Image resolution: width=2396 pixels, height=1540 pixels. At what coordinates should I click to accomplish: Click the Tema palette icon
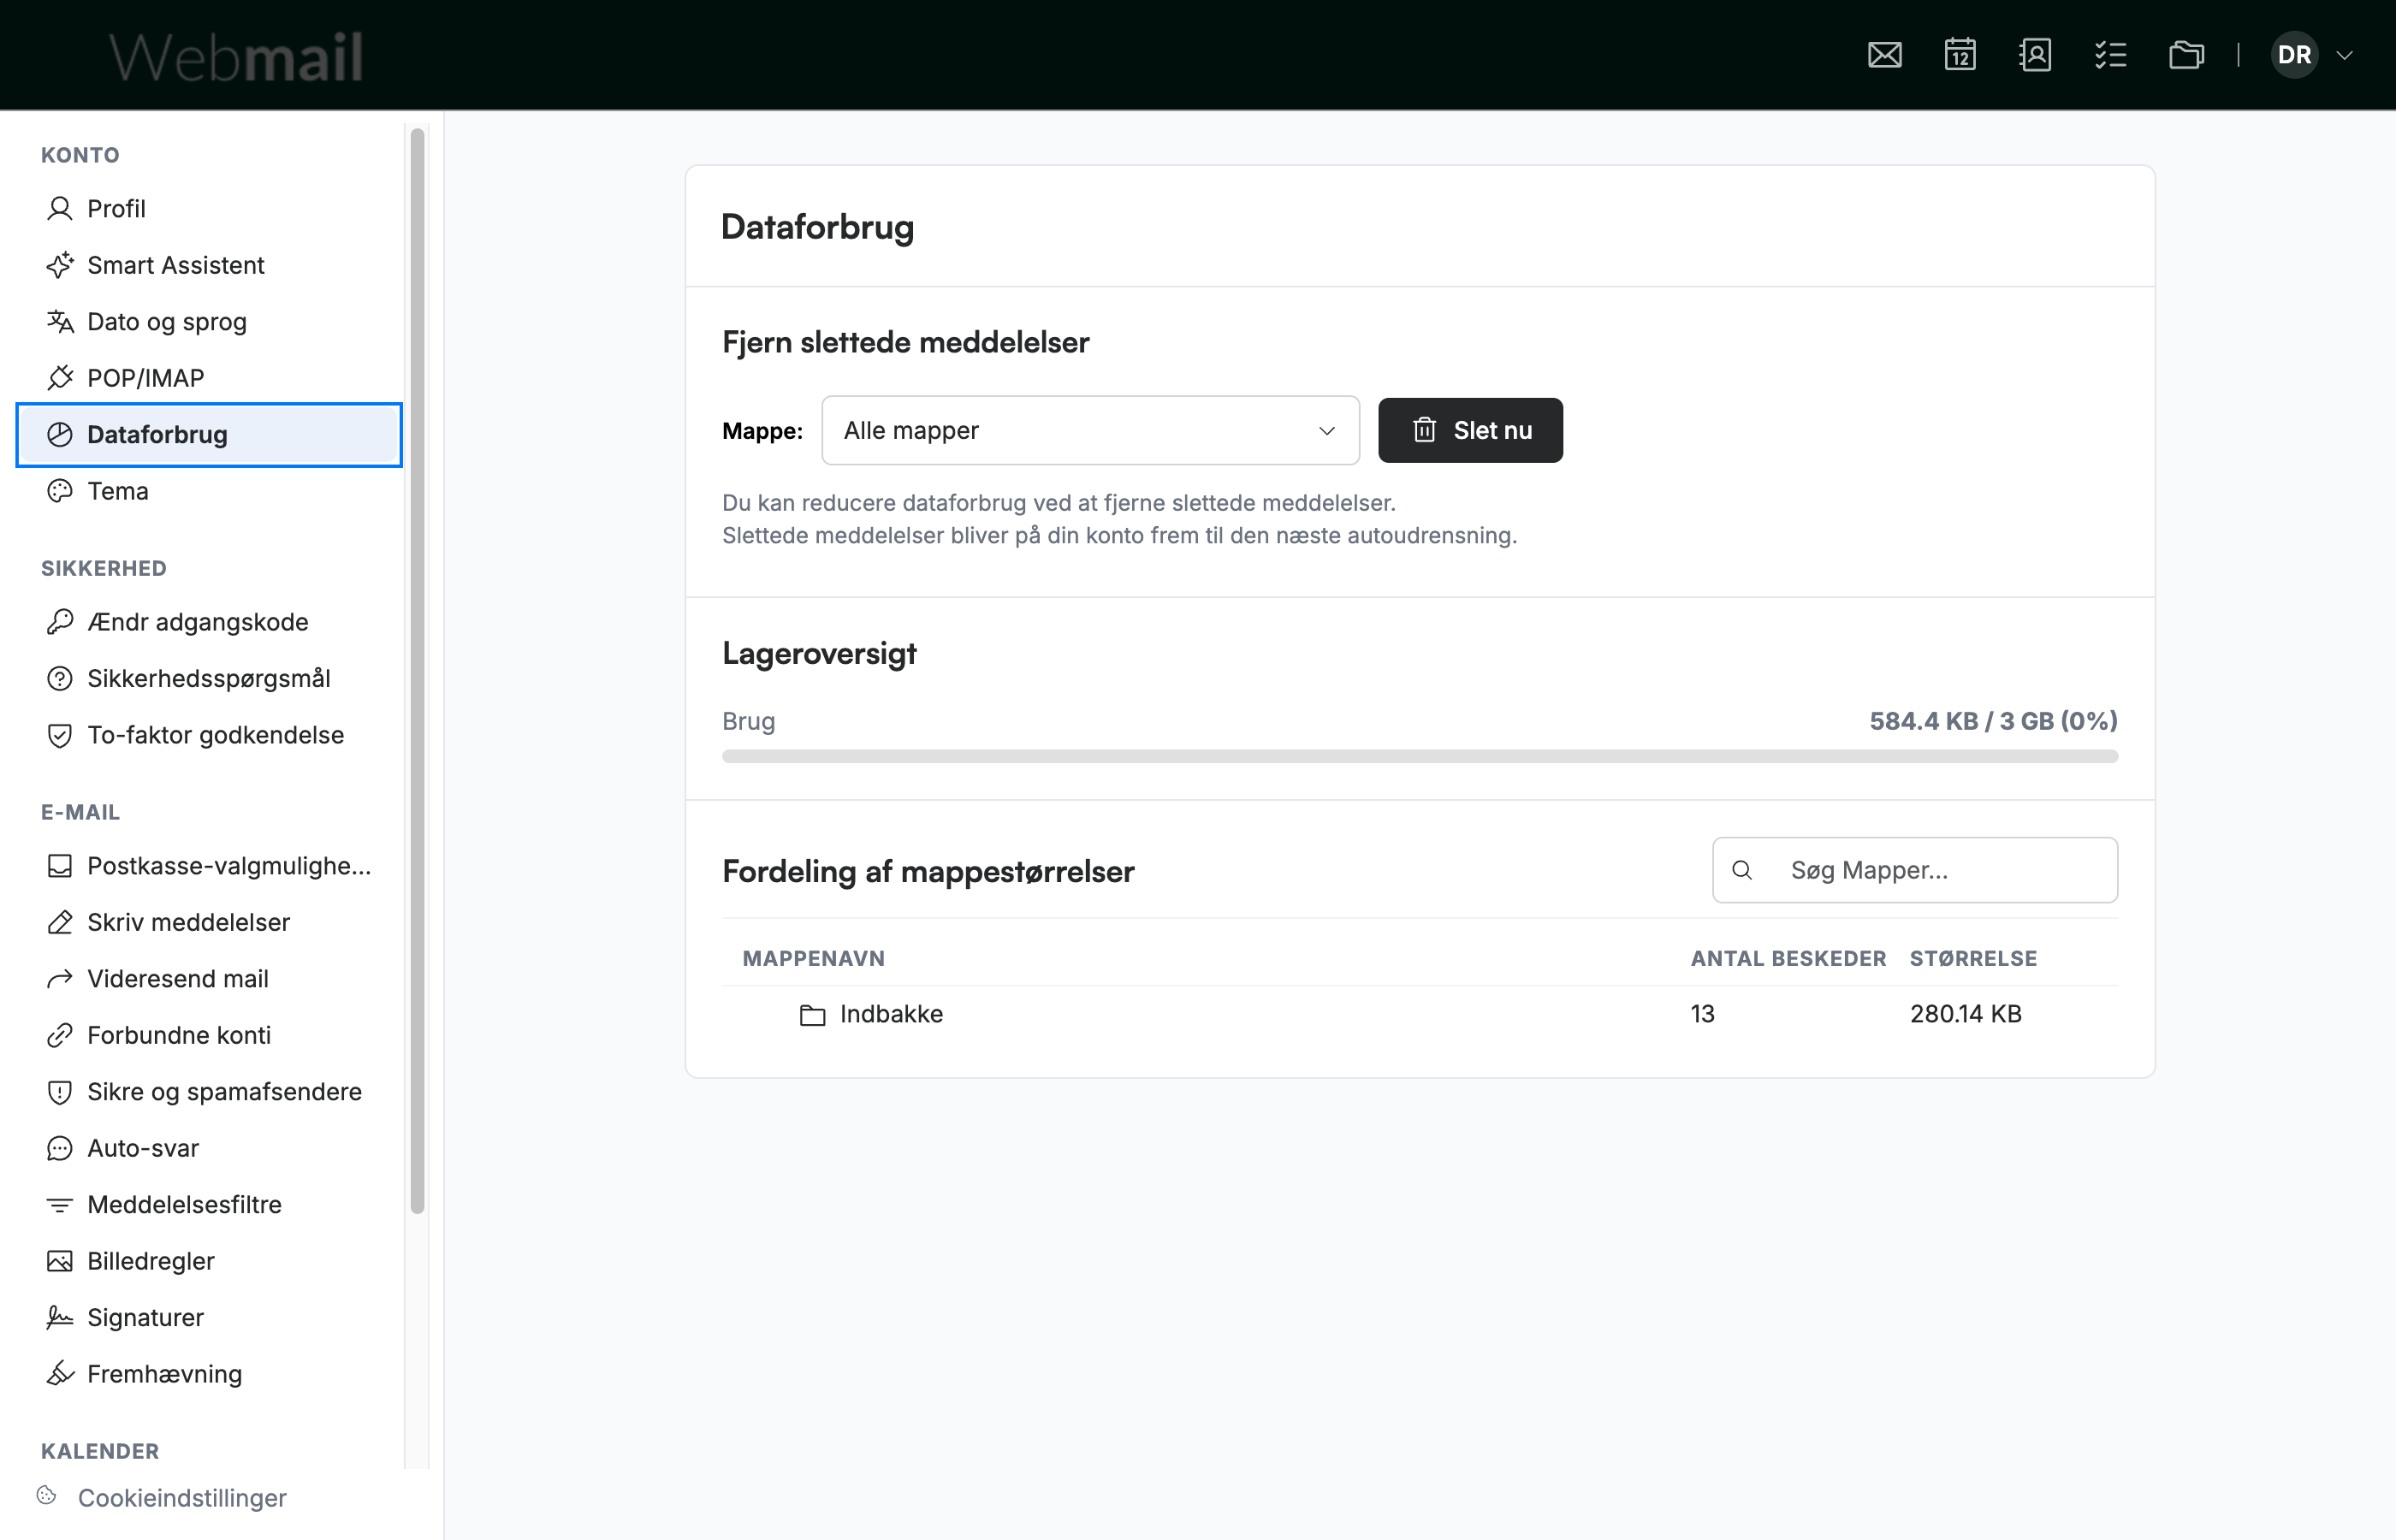pos(60,491)
